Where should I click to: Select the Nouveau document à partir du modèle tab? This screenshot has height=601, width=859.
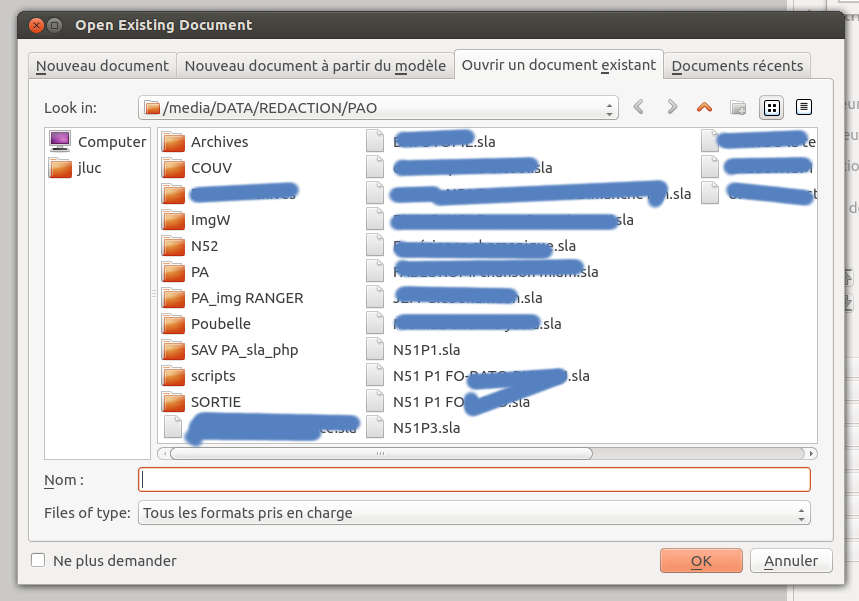(315, 66)
